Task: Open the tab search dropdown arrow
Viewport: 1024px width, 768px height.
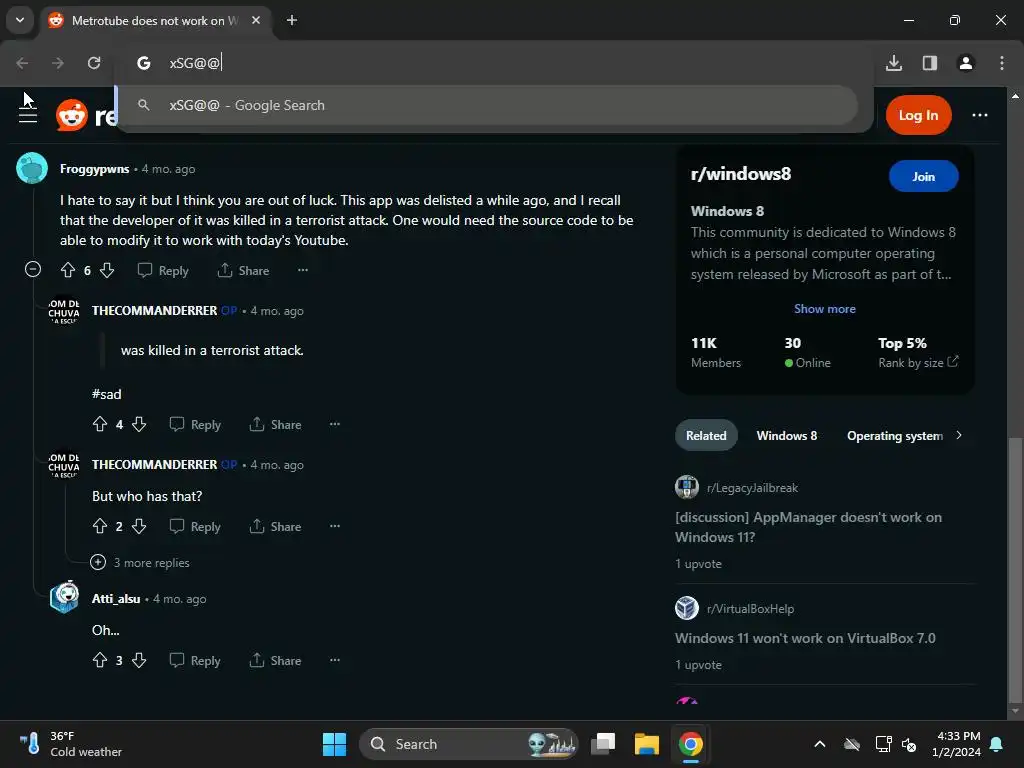Action: 20,20
